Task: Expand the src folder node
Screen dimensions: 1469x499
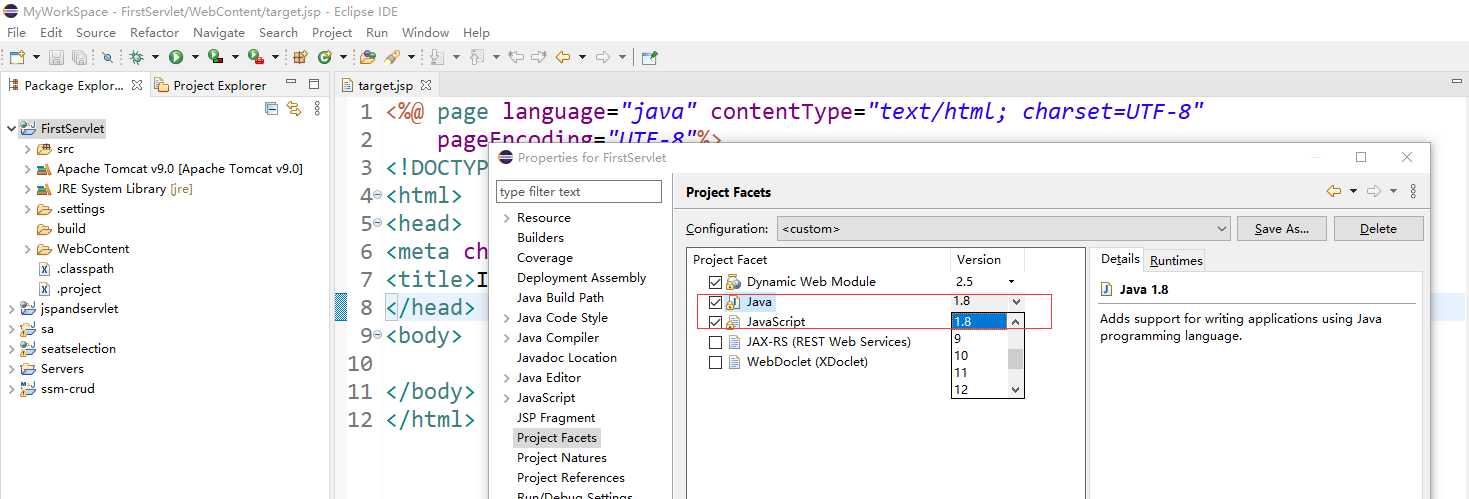Action: [28, 149]
